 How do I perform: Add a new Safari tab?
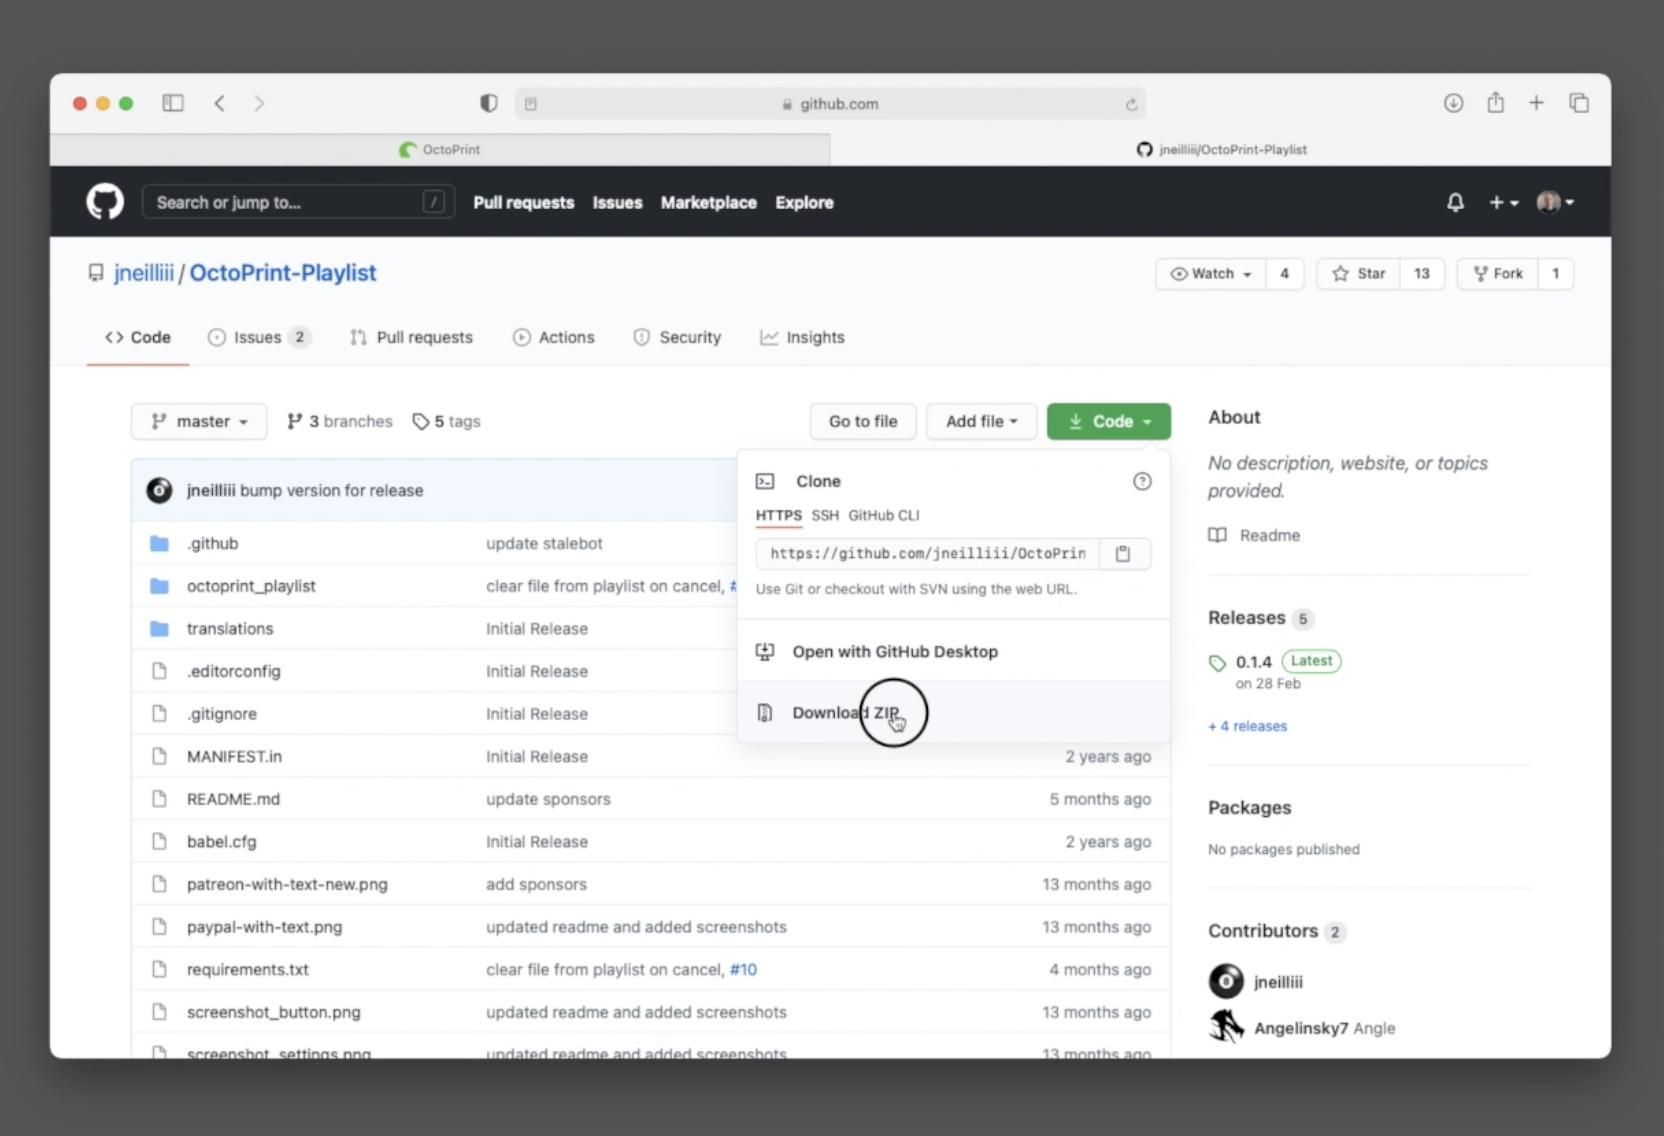coord(1536,103)
